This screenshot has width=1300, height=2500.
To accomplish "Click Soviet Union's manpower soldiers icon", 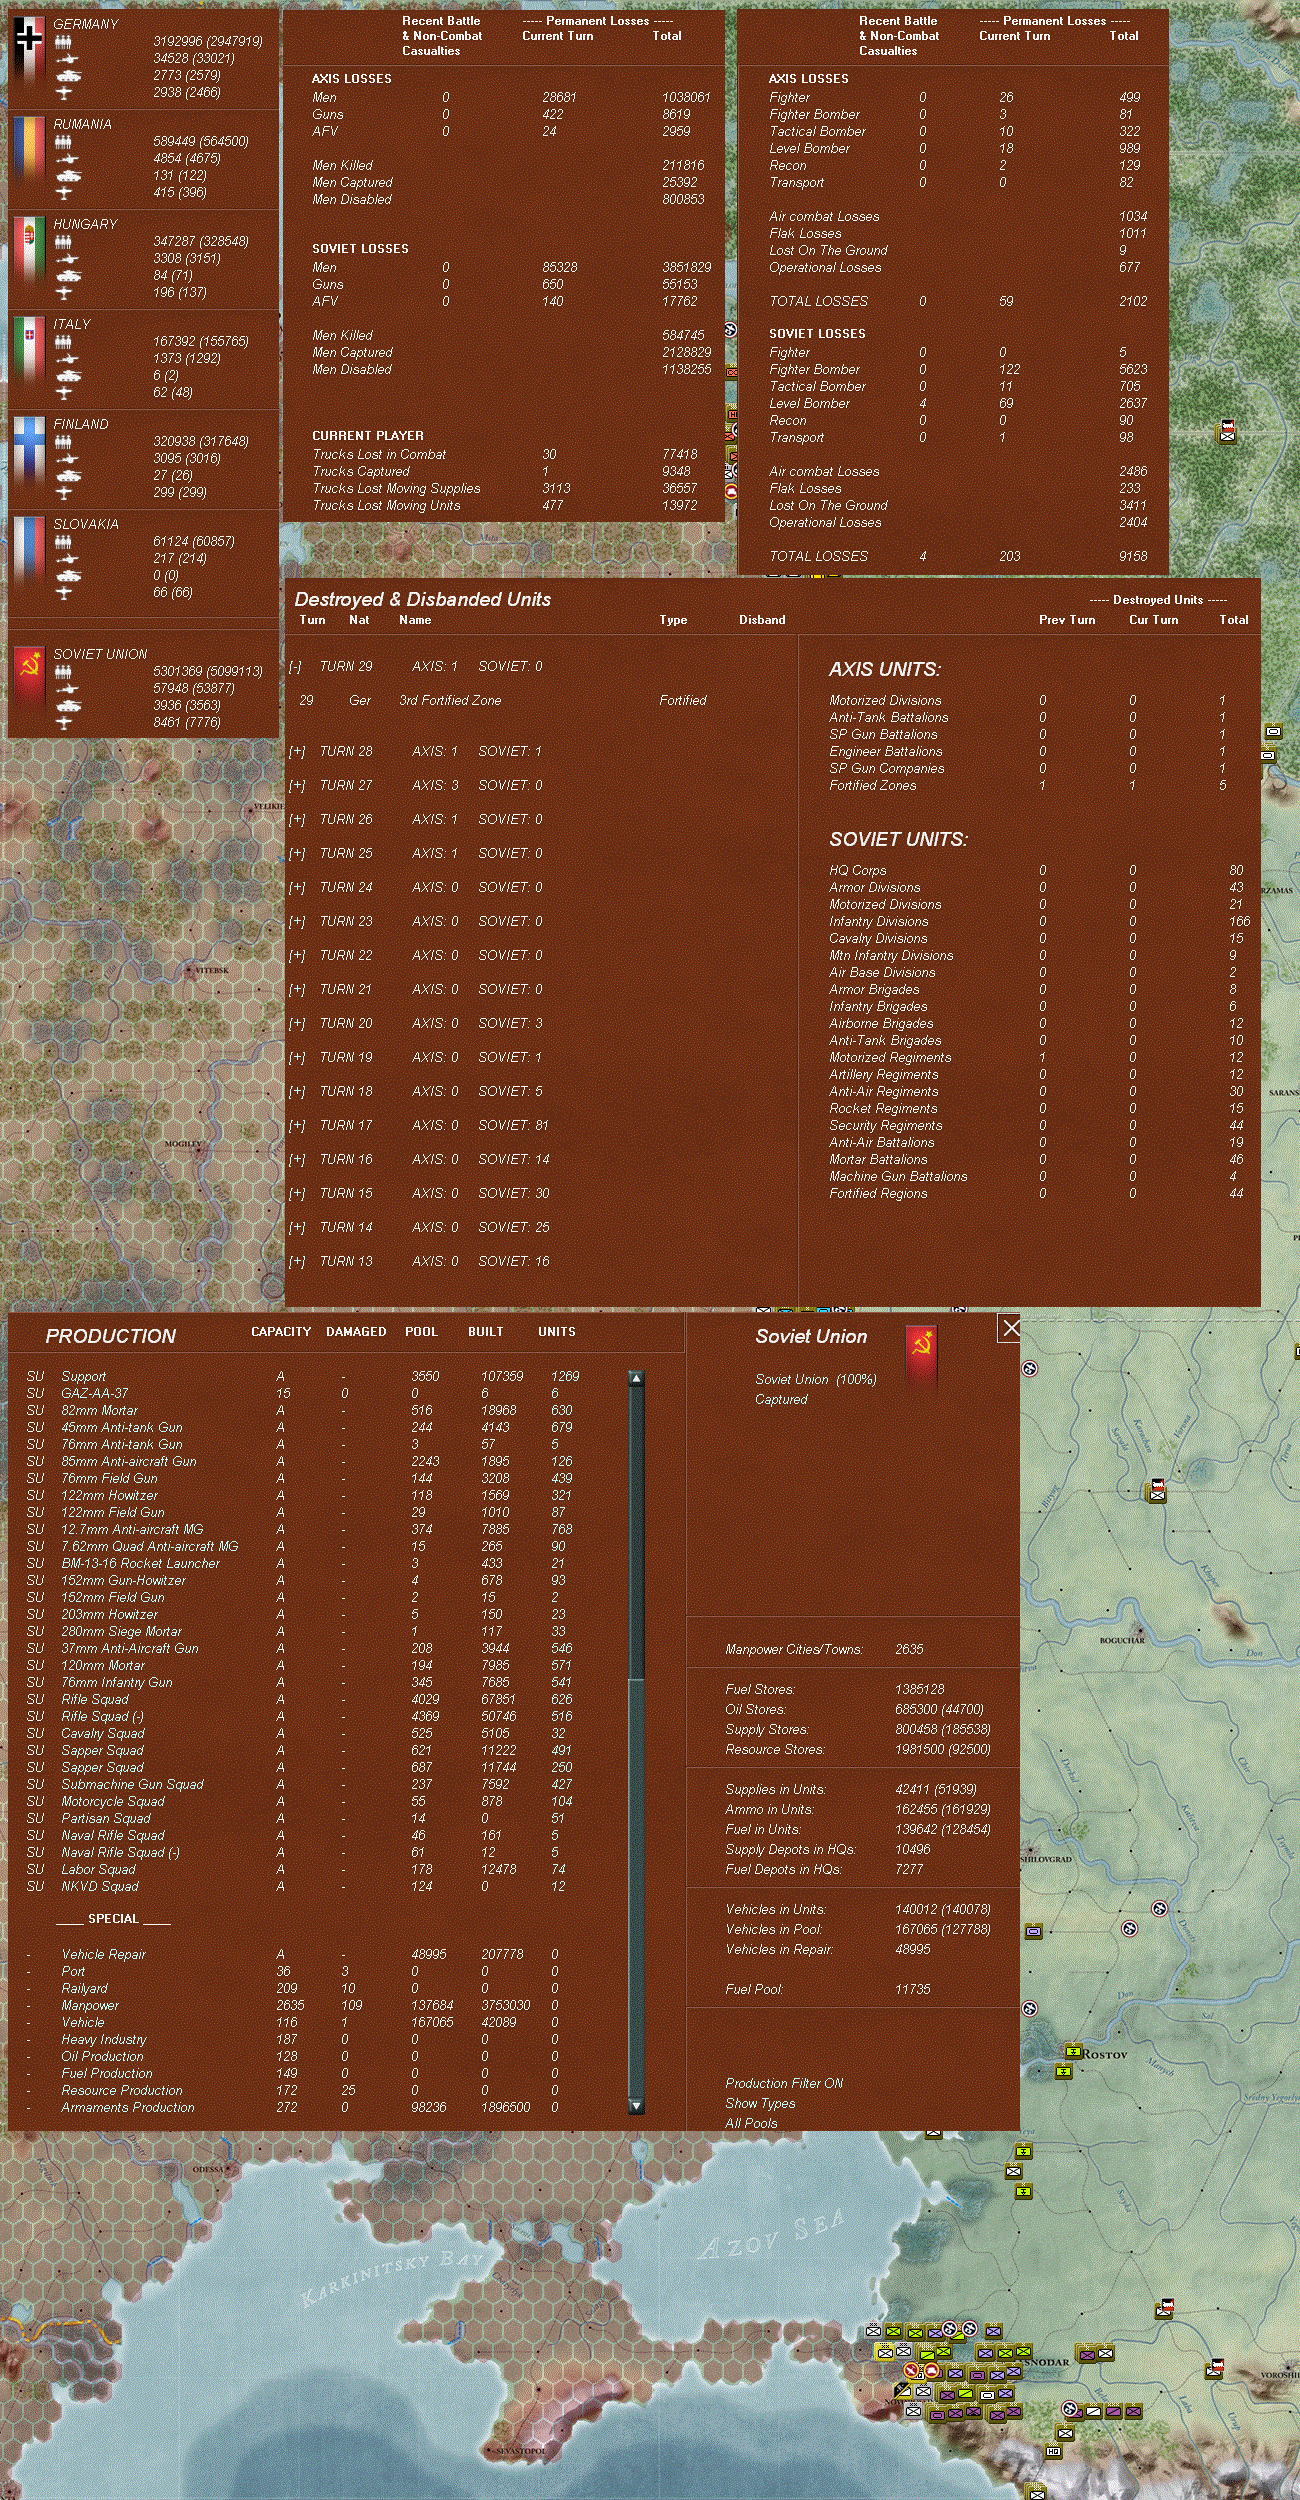I will 63,672.
